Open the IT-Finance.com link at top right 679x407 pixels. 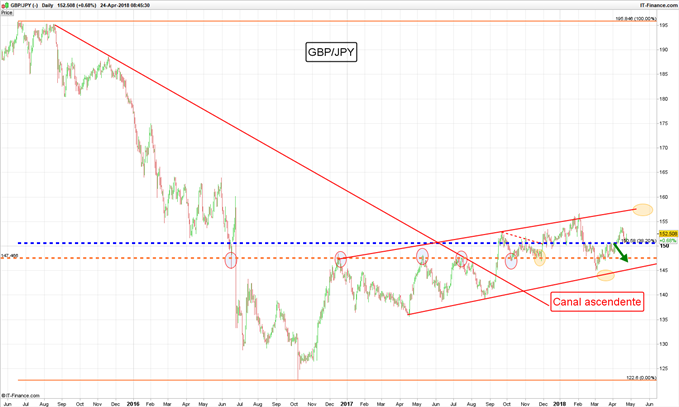tap(659, 5)
